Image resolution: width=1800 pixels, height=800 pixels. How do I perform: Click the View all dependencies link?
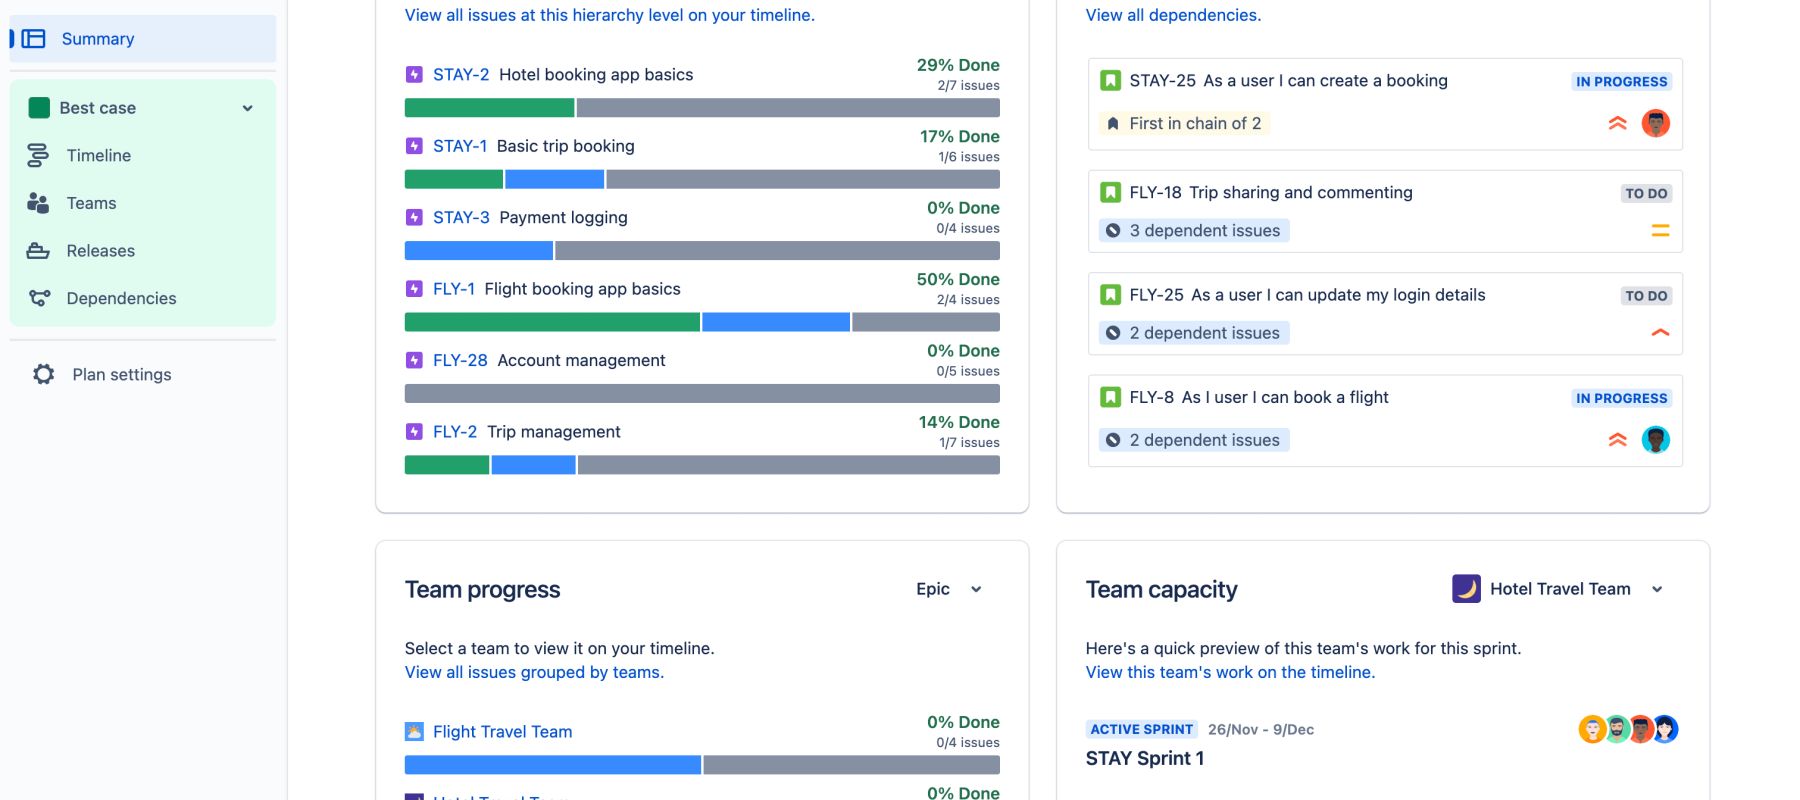tap(1173, 15)
